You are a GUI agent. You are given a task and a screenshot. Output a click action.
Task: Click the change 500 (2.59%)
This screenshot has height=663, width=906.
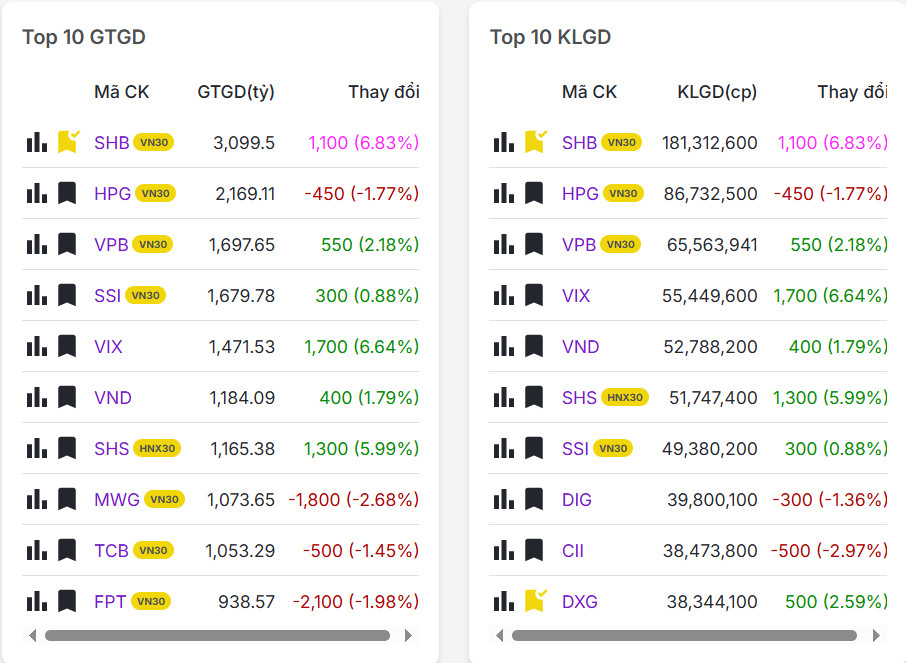pyautogui.click(x=836, y=601)
